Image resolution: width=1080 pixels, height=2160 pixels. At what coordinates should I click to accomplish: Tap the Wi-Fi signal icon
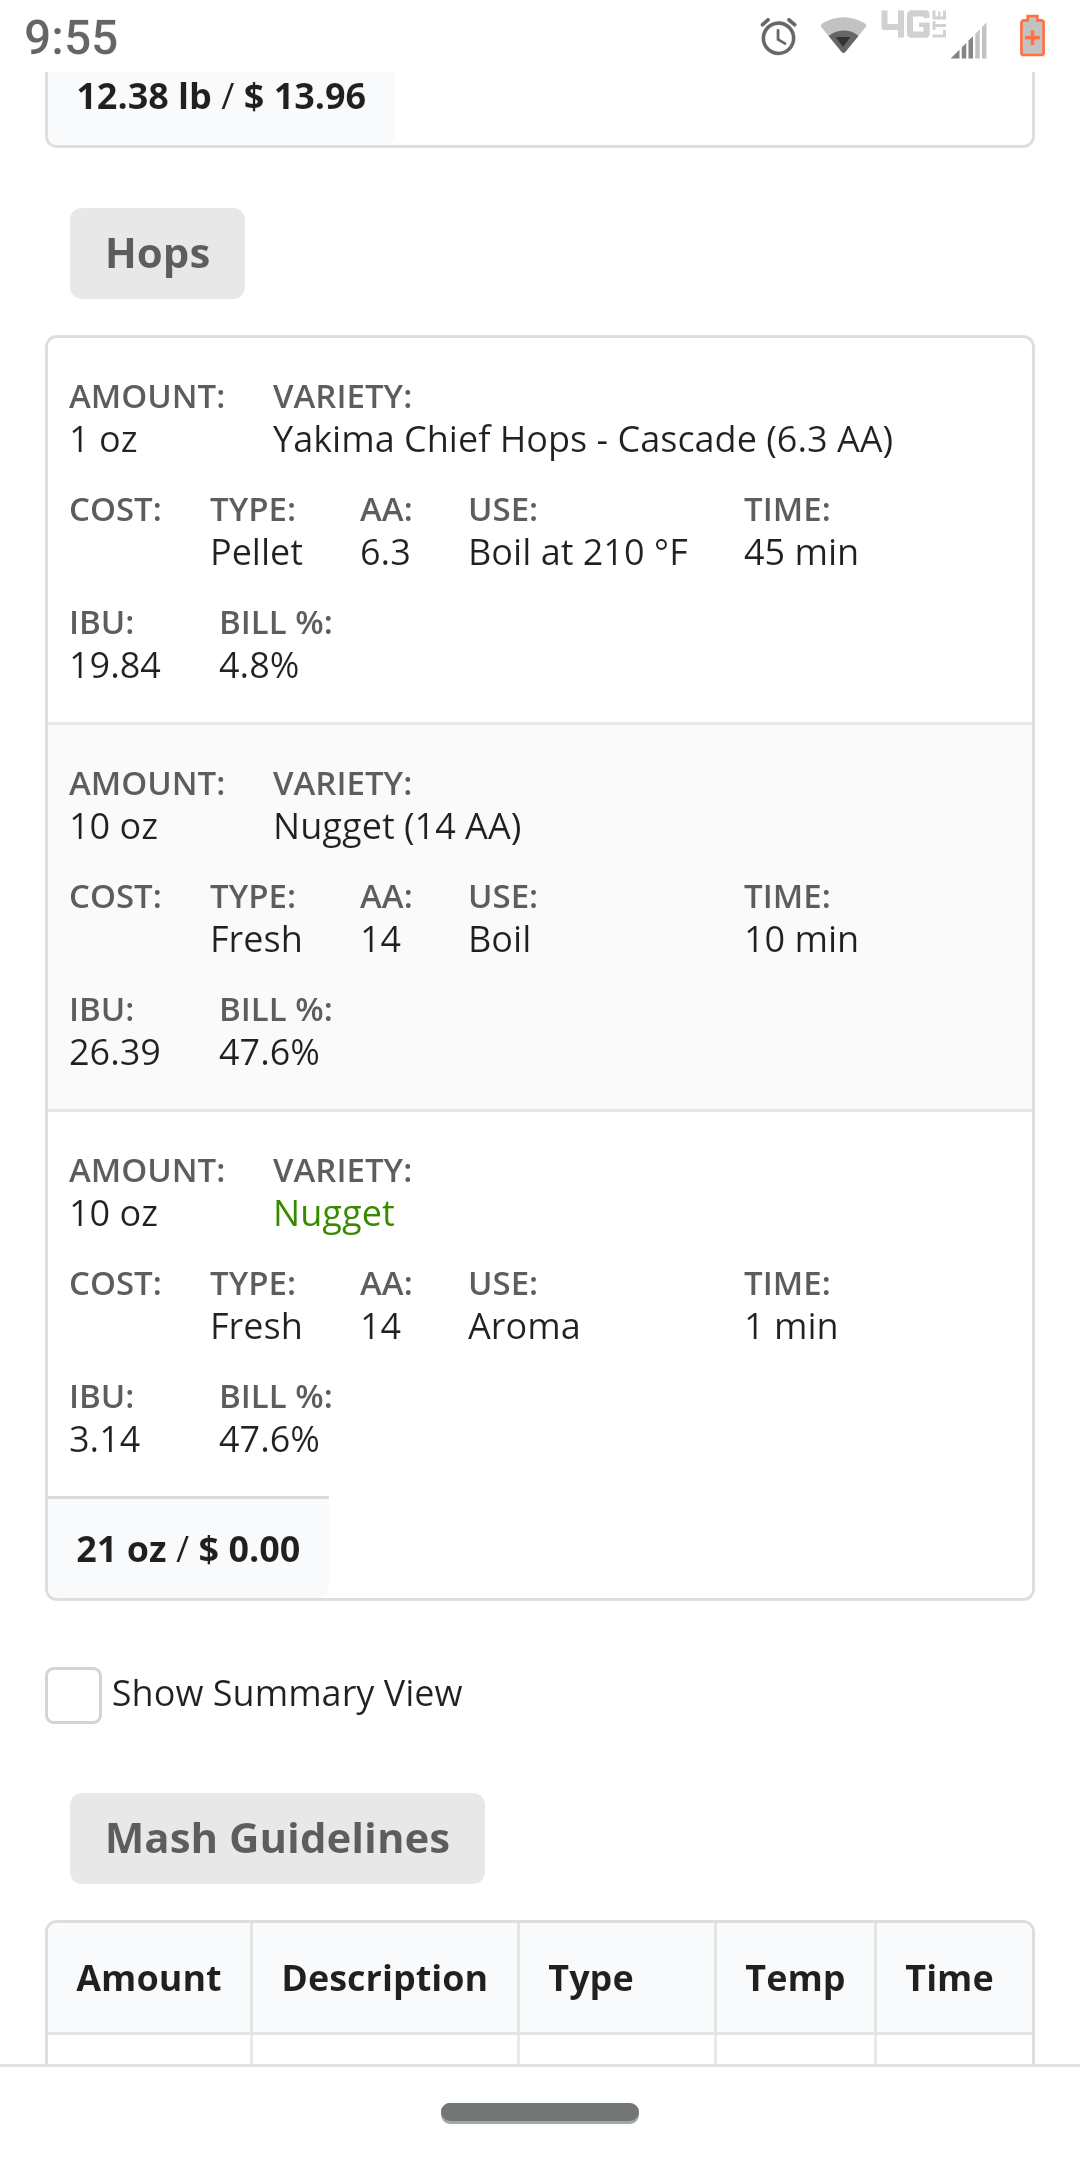click(843, 36)
